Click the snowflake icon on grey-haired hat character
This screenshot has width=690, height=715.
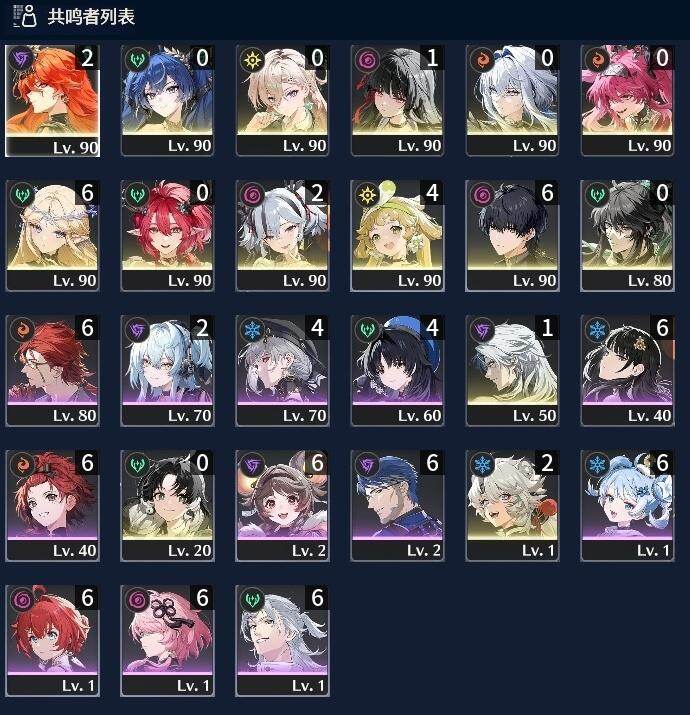coord(252,330)
